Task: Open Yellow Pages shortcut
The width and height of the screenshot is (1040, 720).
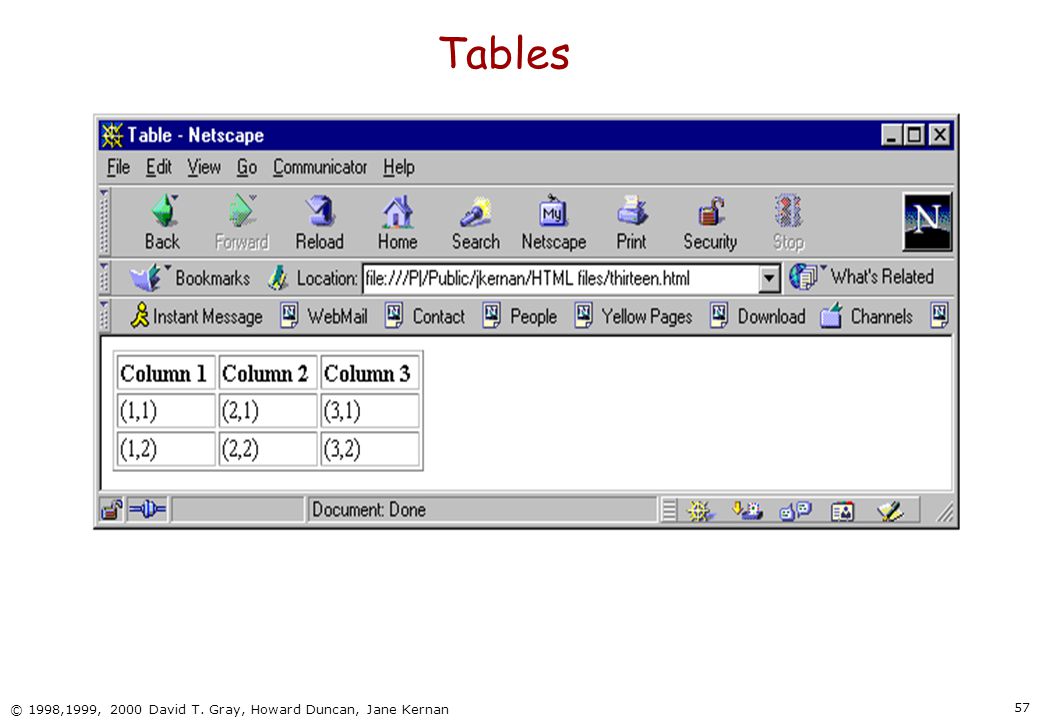Action: (633, 316)
